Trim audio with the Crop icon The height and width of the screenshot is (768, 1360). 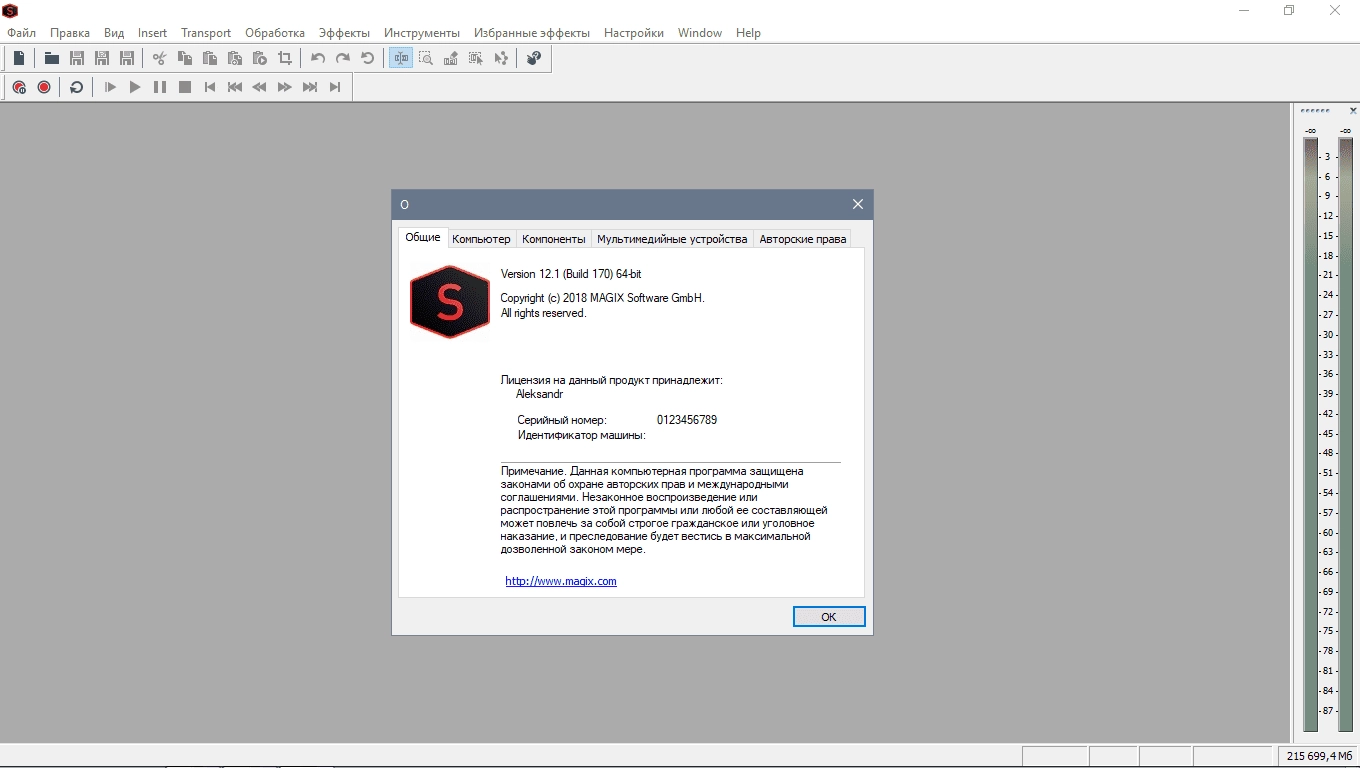(285, 58)
